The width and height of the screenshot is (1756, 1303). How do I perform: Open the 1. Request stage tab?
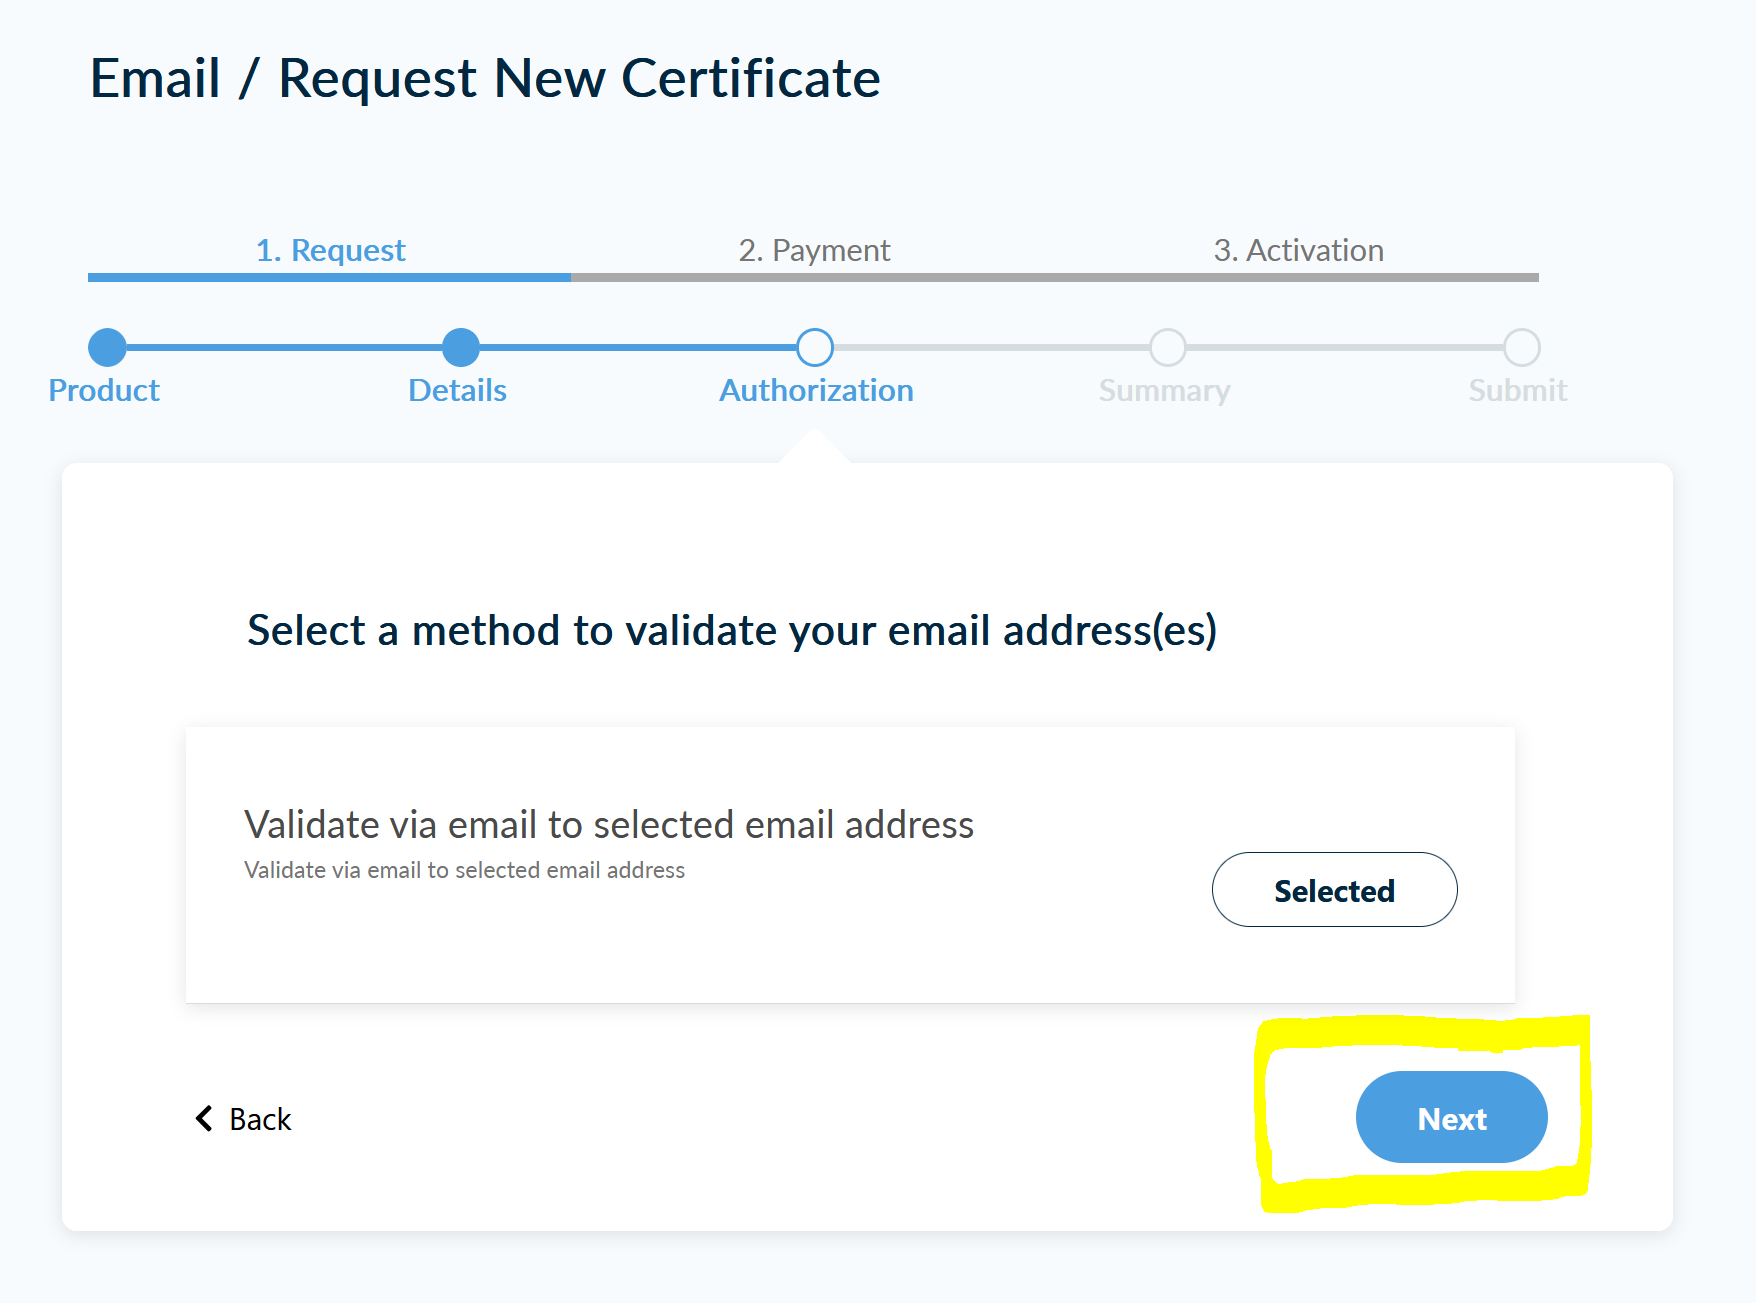coord(330,250)
